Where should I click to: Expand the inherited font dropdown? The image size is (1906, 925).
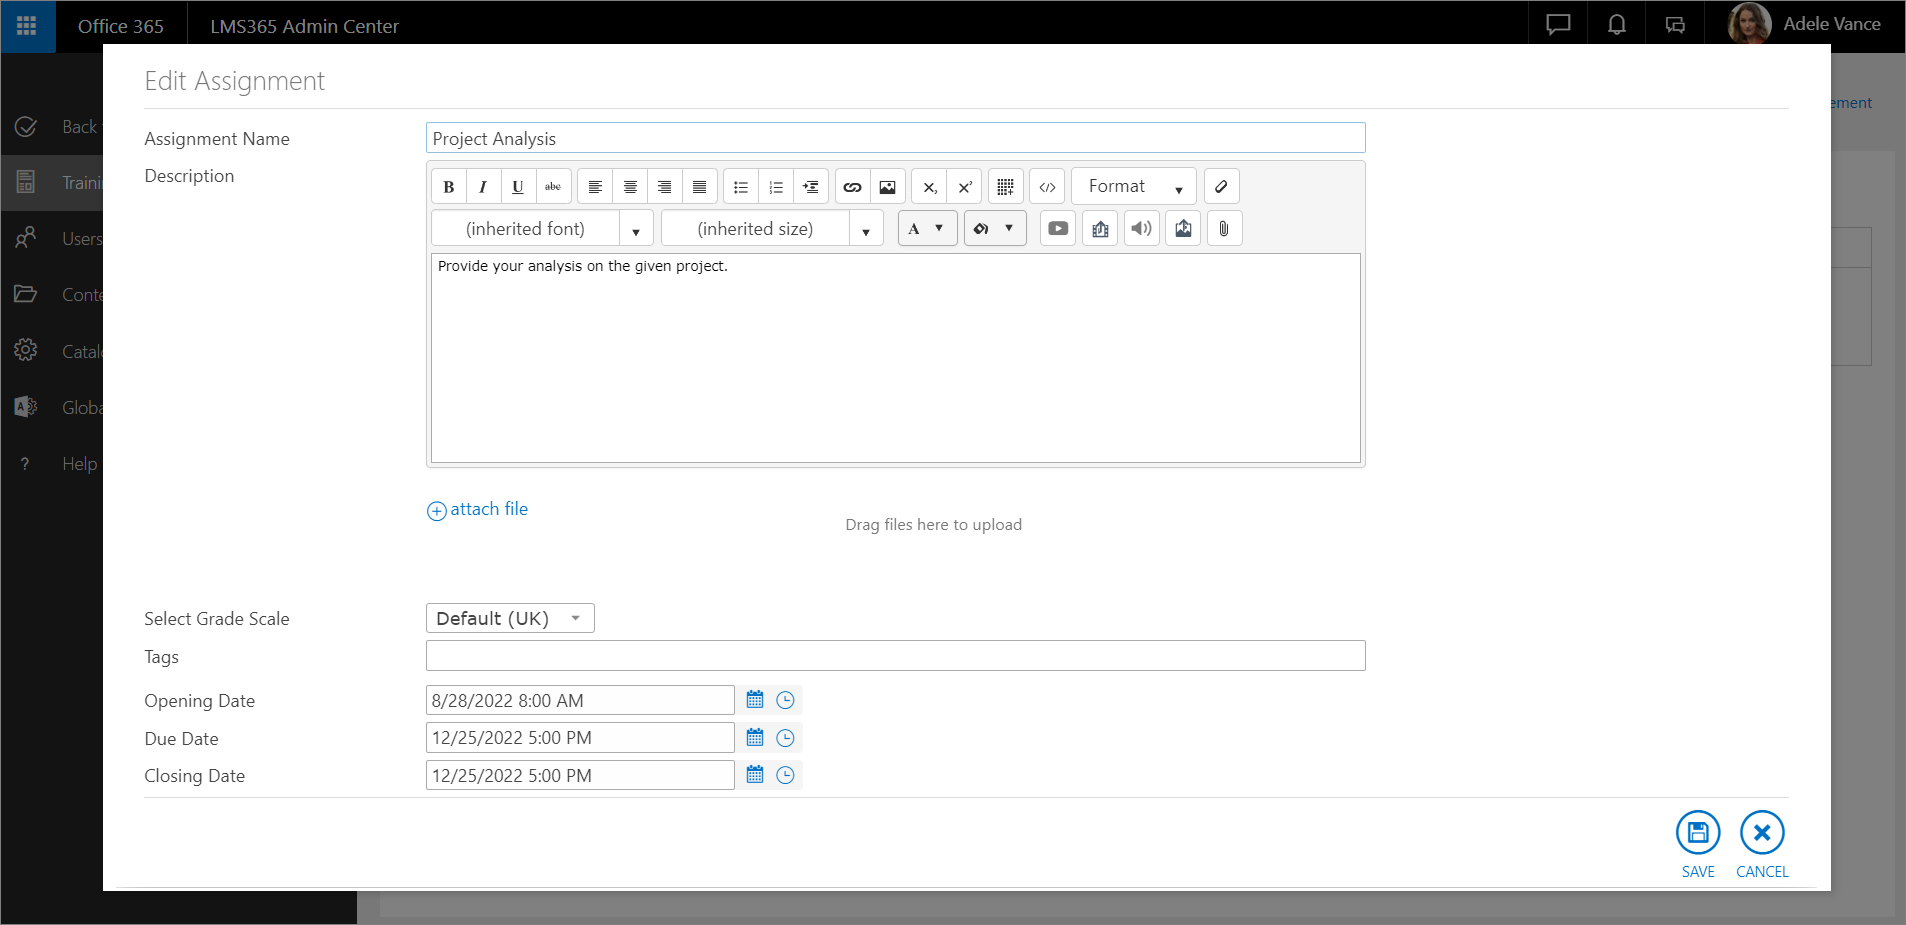[x=635, y=229]
